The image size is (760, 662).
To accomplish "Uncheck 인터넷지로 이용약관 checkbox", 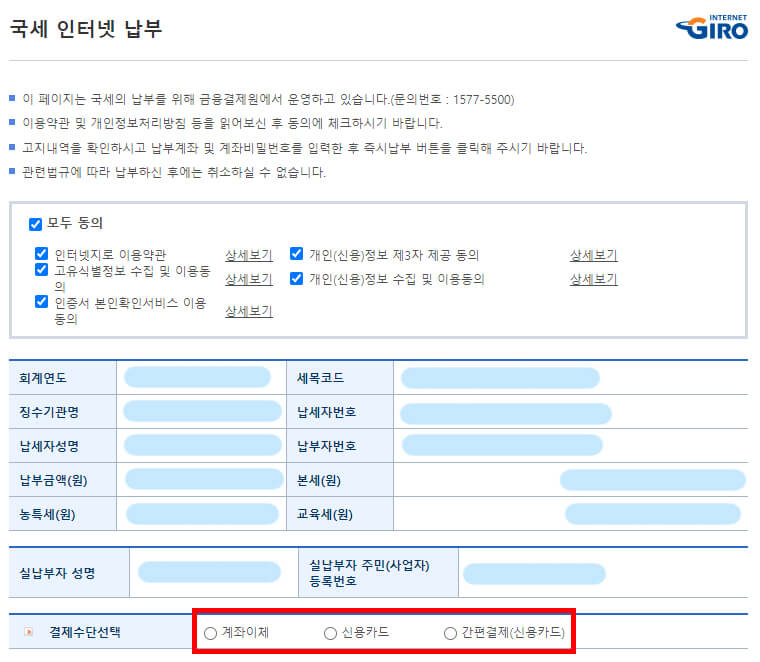I will tap(42, 253).
